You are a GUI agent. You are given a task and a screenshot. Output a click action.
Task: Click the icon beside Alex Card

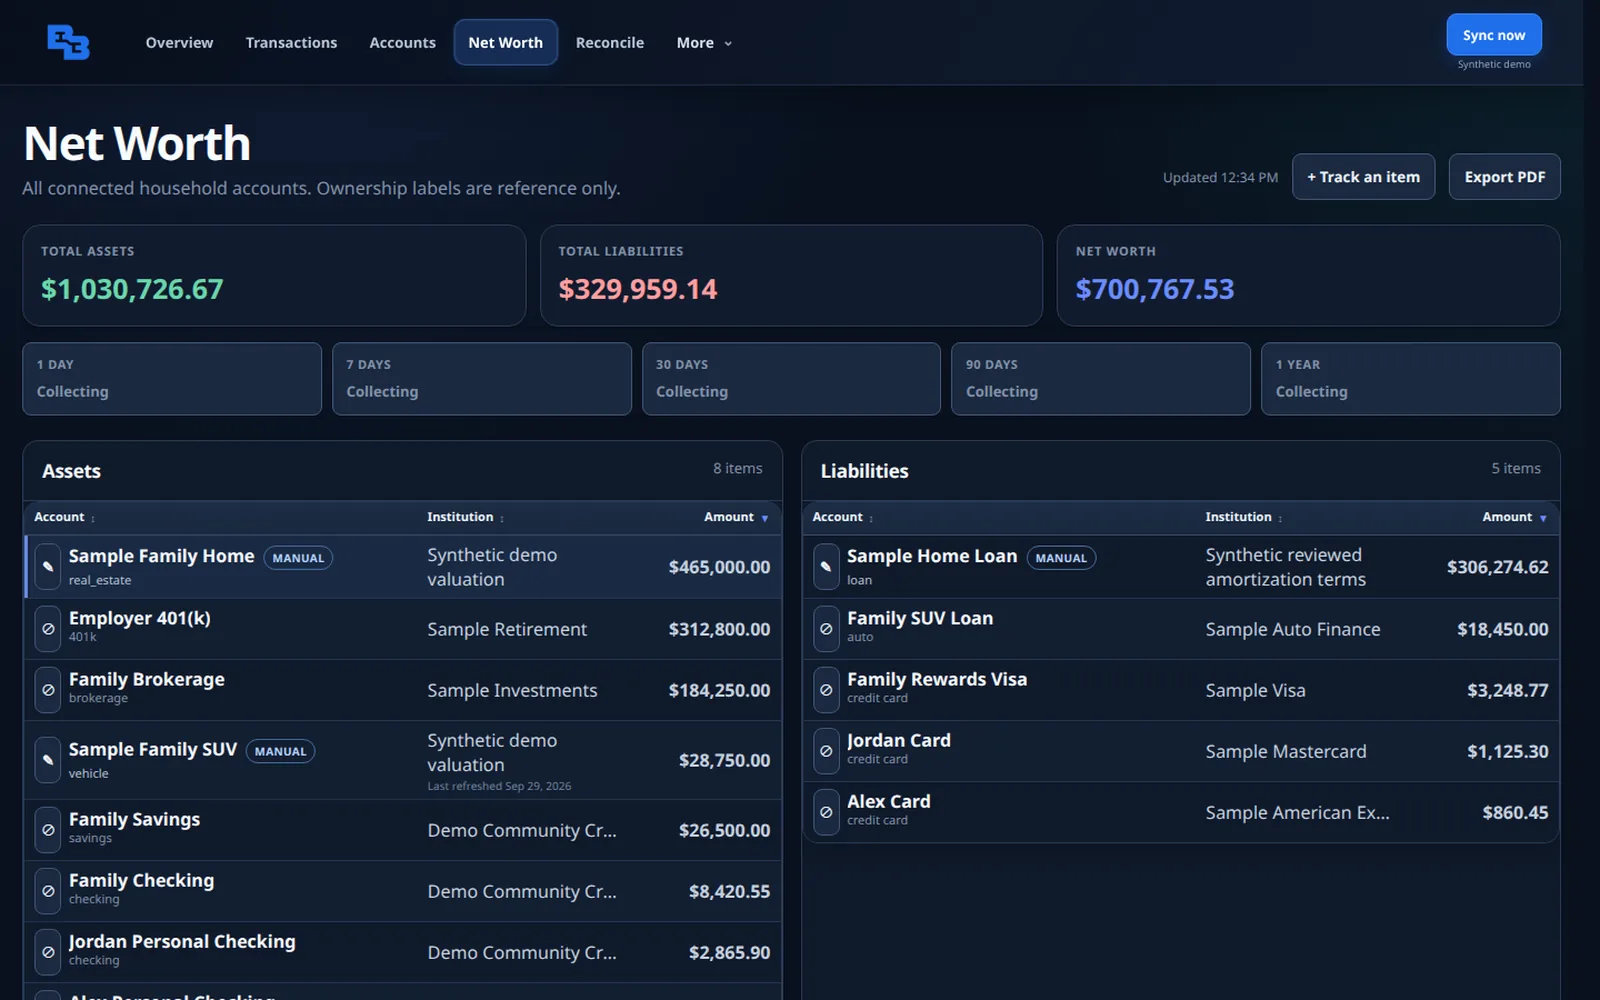[826, 812]
